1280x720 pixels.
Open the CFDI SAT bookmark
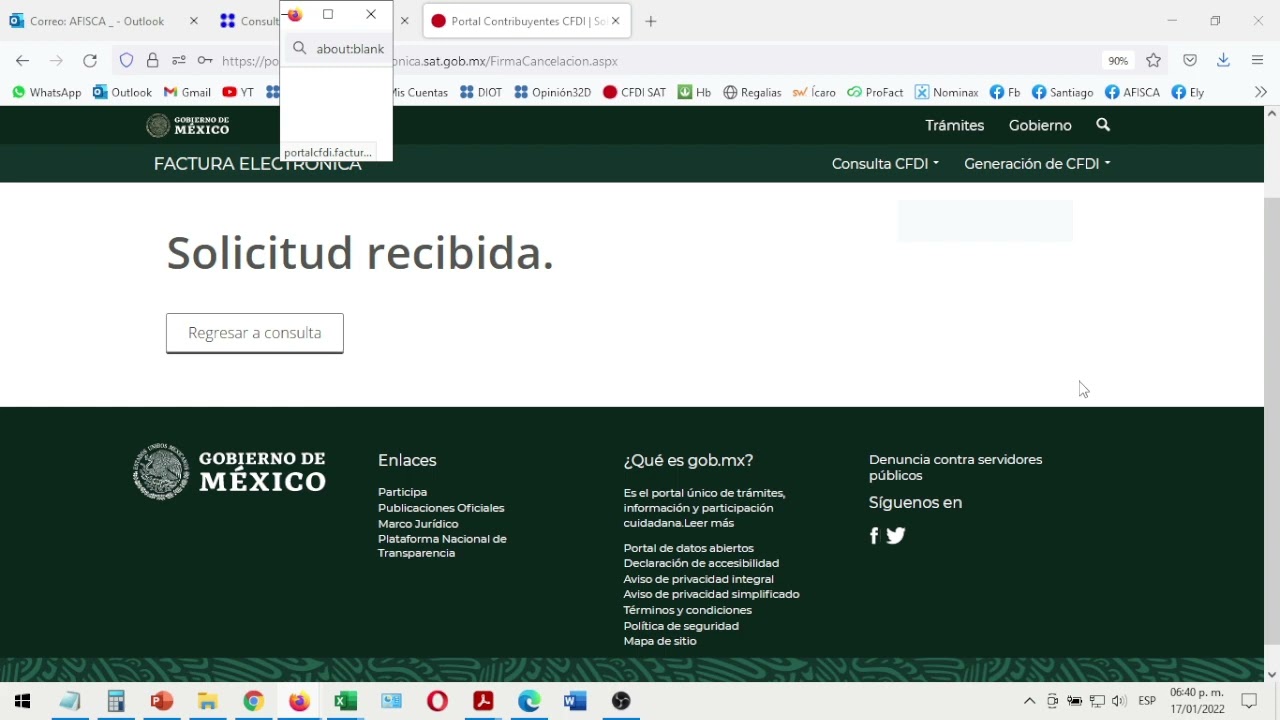pos(635,92)
